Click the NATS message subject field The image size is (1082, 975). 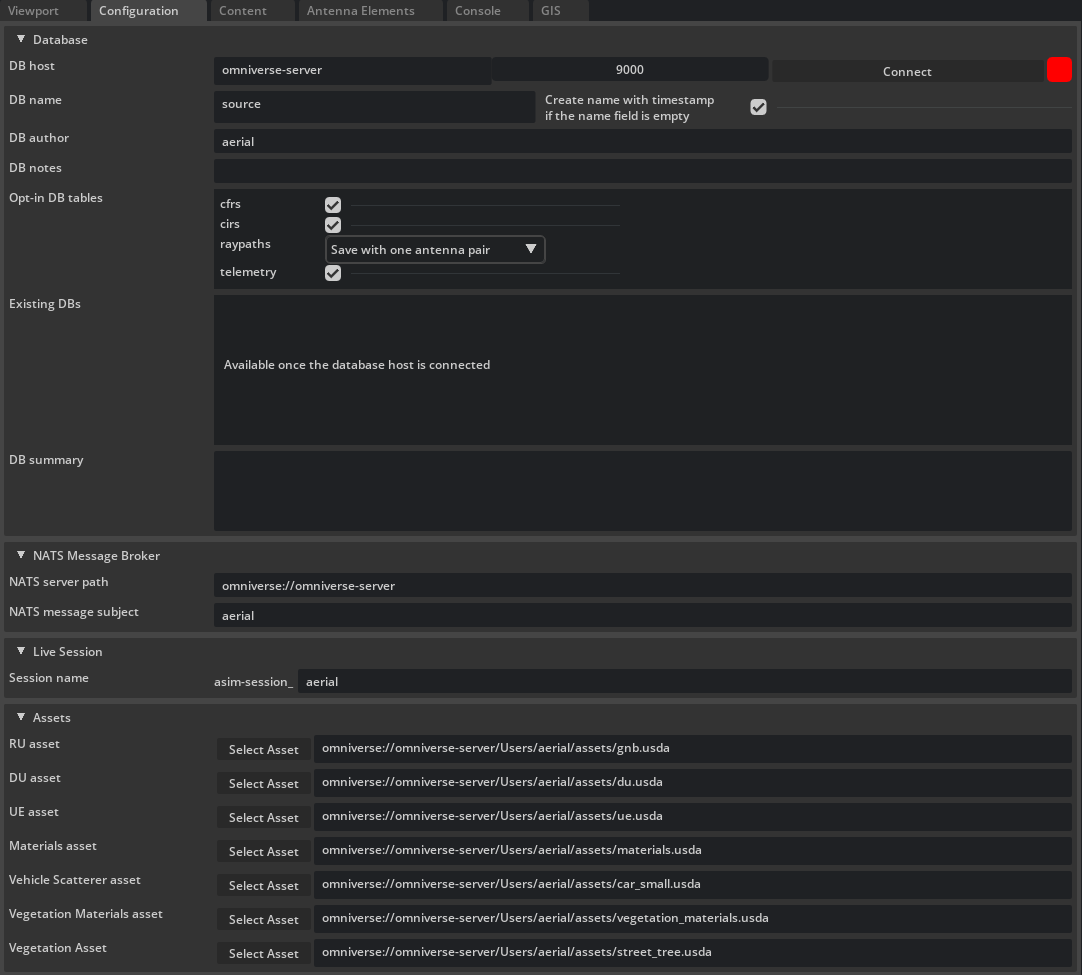(642, 615)
